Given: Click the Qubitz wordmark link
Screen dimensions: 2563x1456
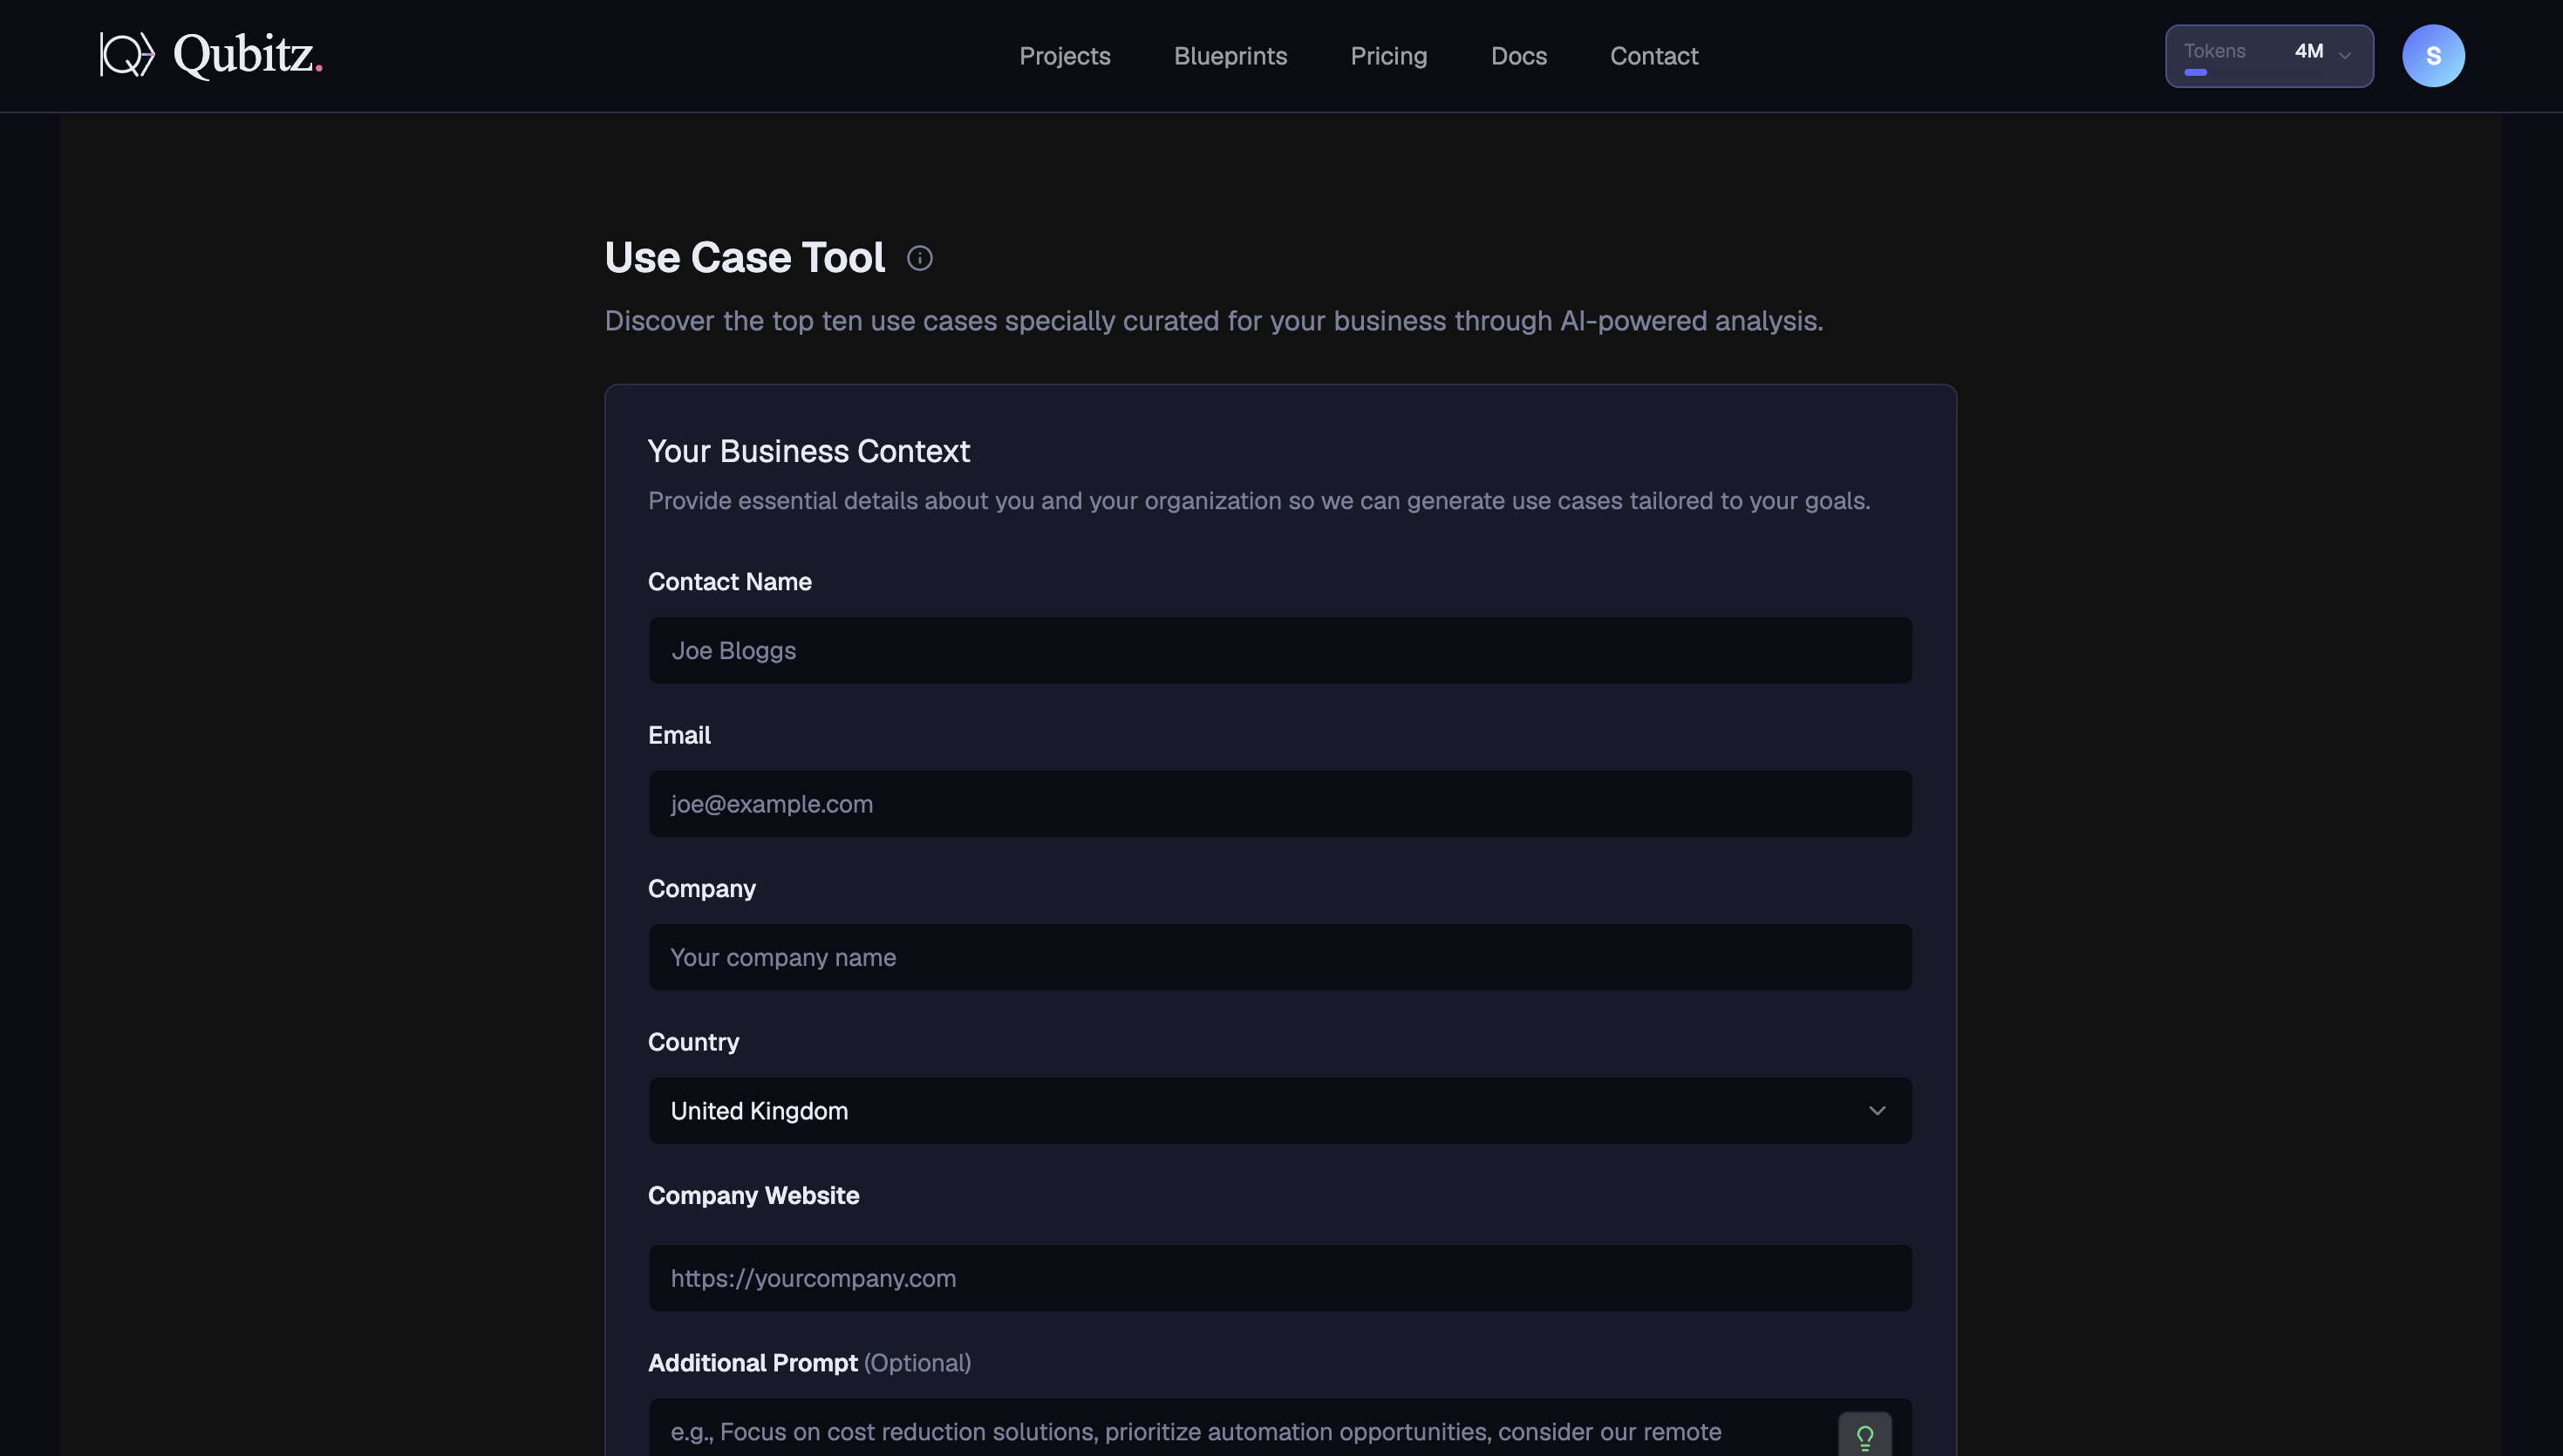Looking at the screenshot, I should pos(248,54).
